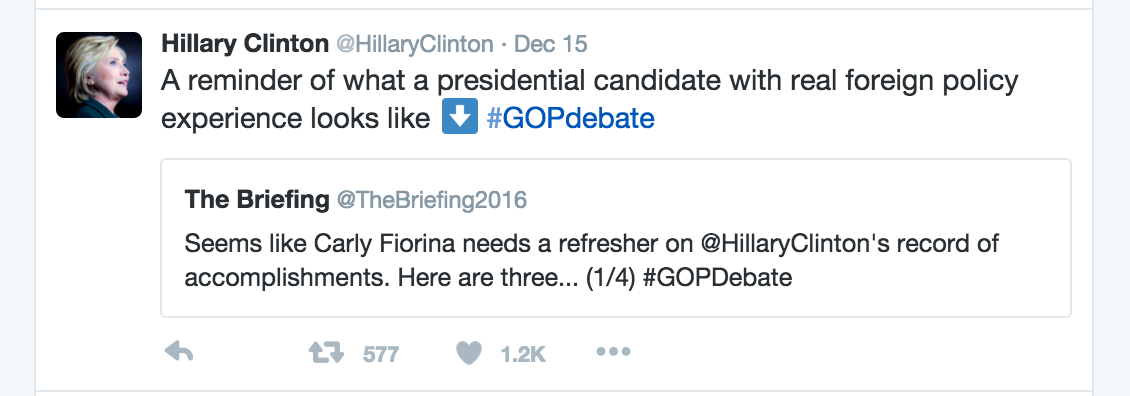
Task: Click the main tweet text
Action: tap(589, 100)
